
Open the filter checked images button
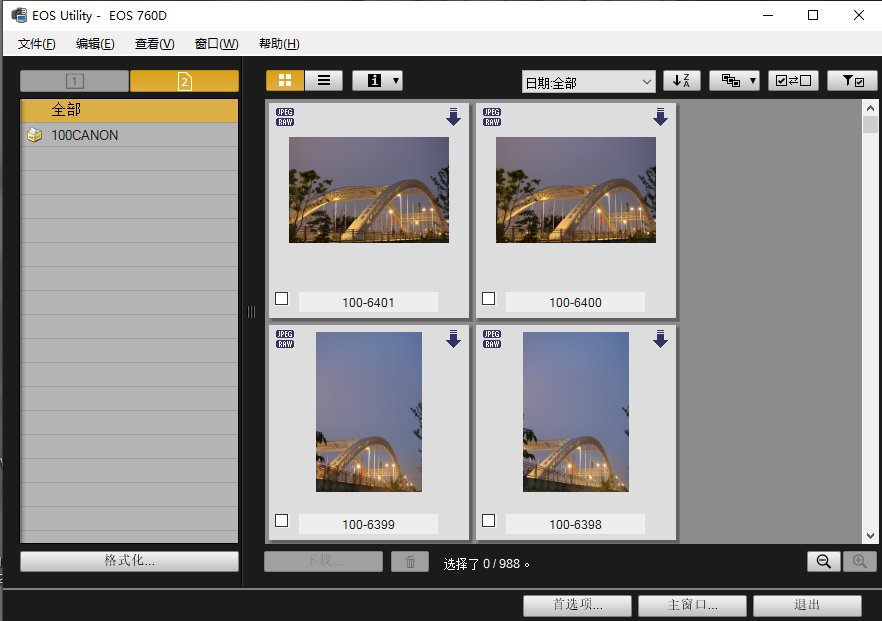(852, 81)
